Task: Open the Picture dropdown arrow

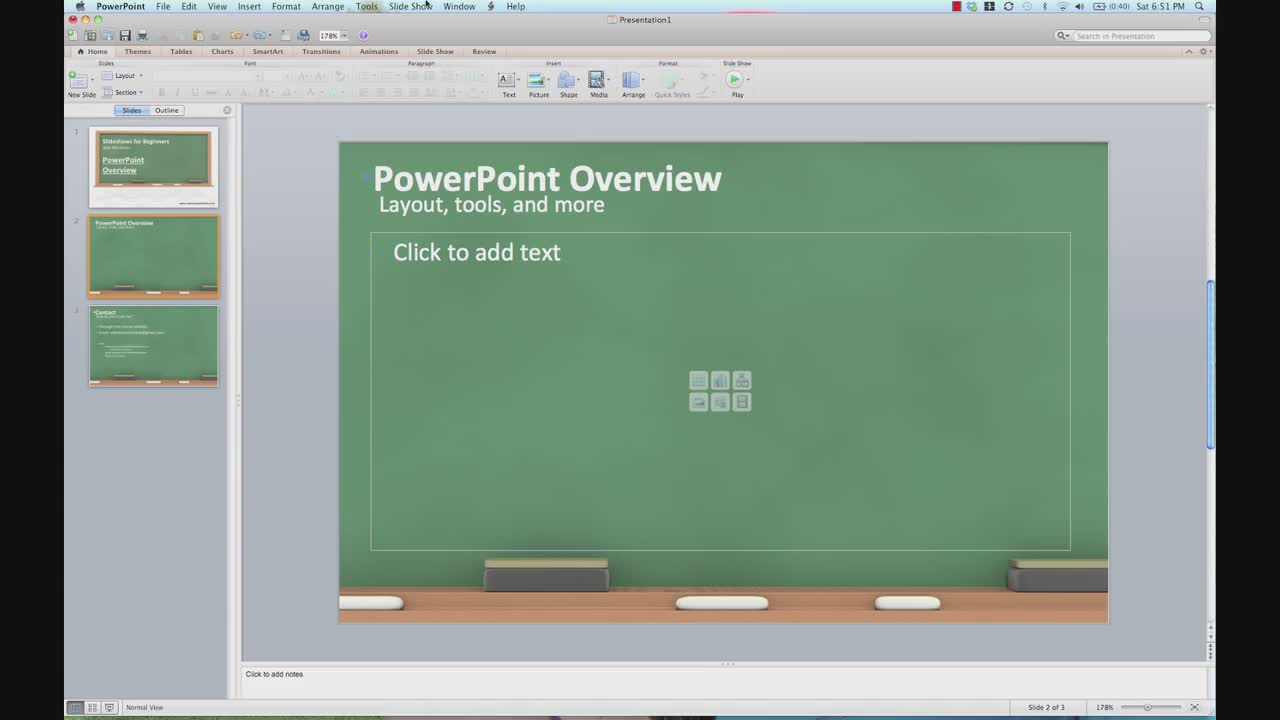Action: tap(549, 80)
